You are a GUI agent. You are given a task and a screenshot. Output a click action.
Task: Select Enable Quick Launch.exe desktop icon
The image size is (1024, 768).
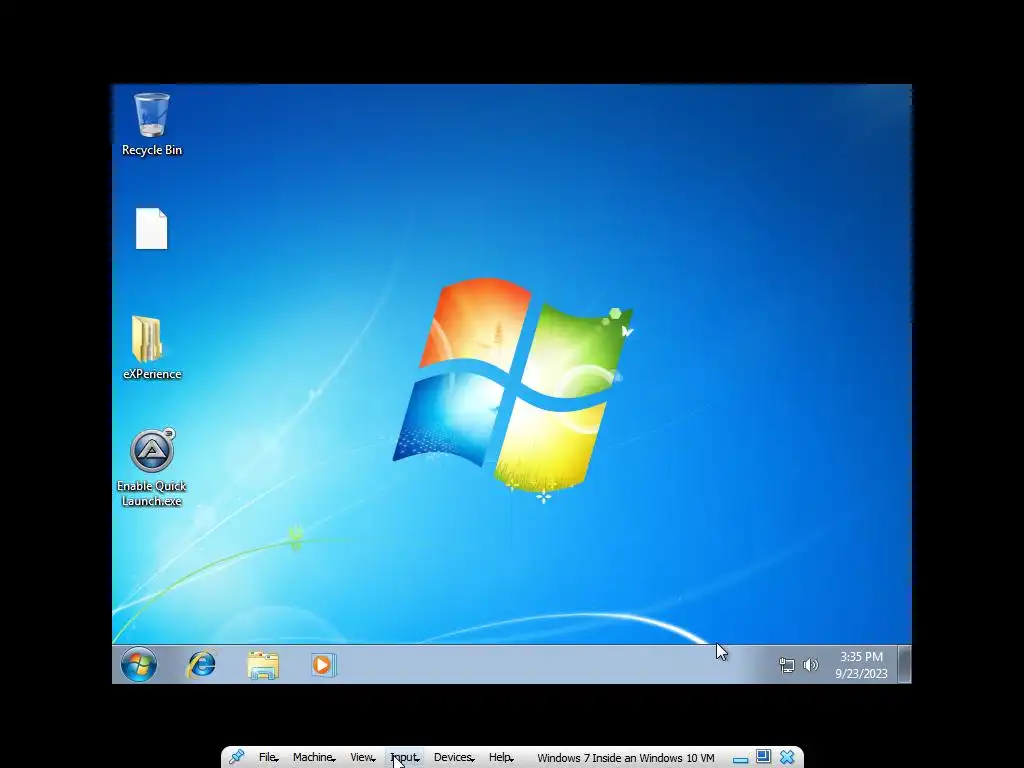point(152,468)
